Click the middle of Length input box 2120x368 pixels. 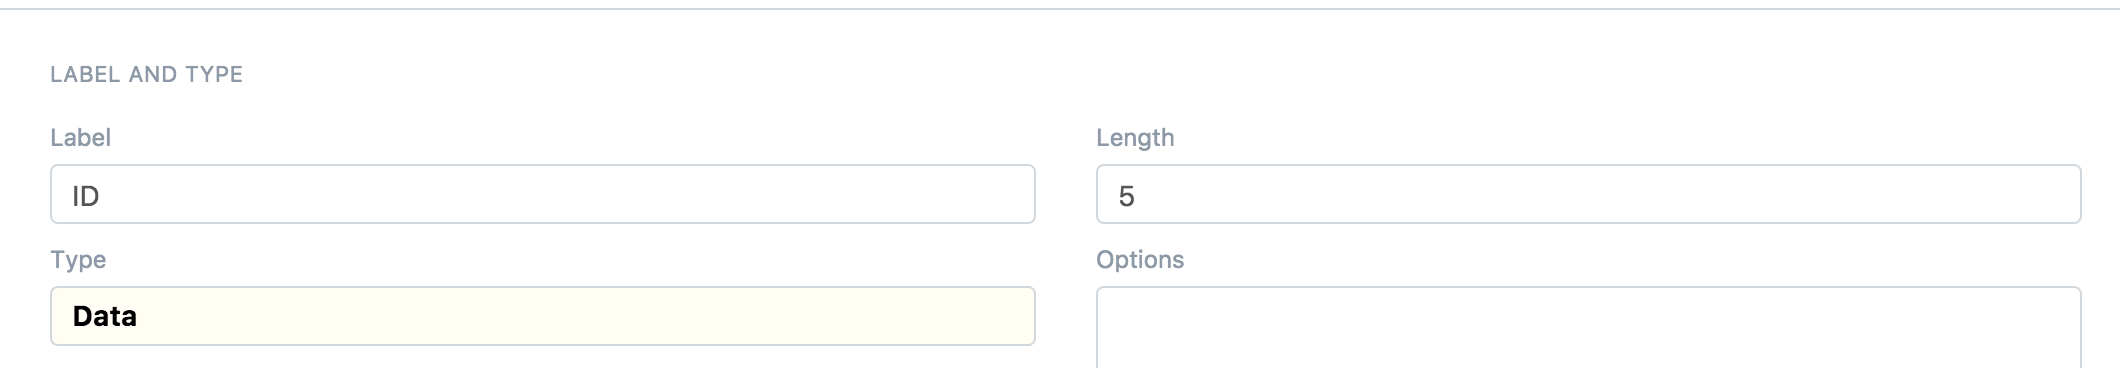tap(1588, 194)
